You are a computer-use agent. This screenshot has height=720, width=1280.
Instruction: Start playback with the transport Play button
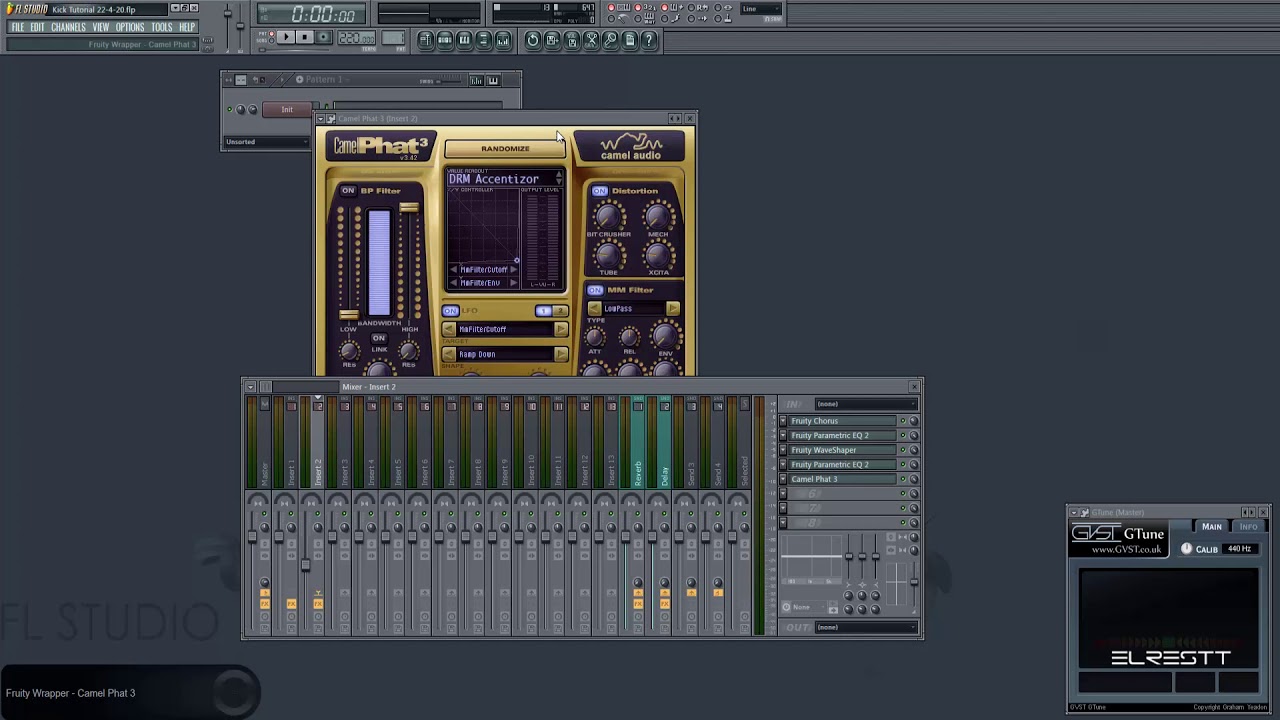point(286,38)
